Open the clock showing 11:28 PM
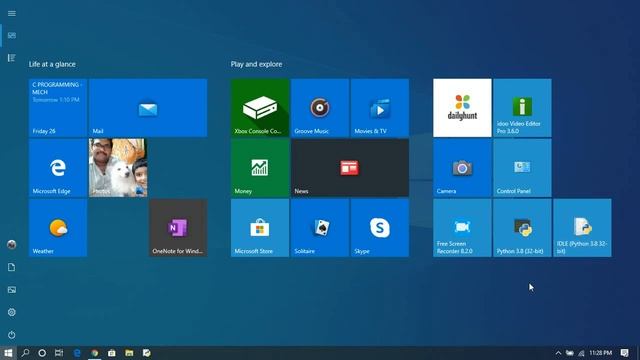The image size is (640, 360). (600, 353)
